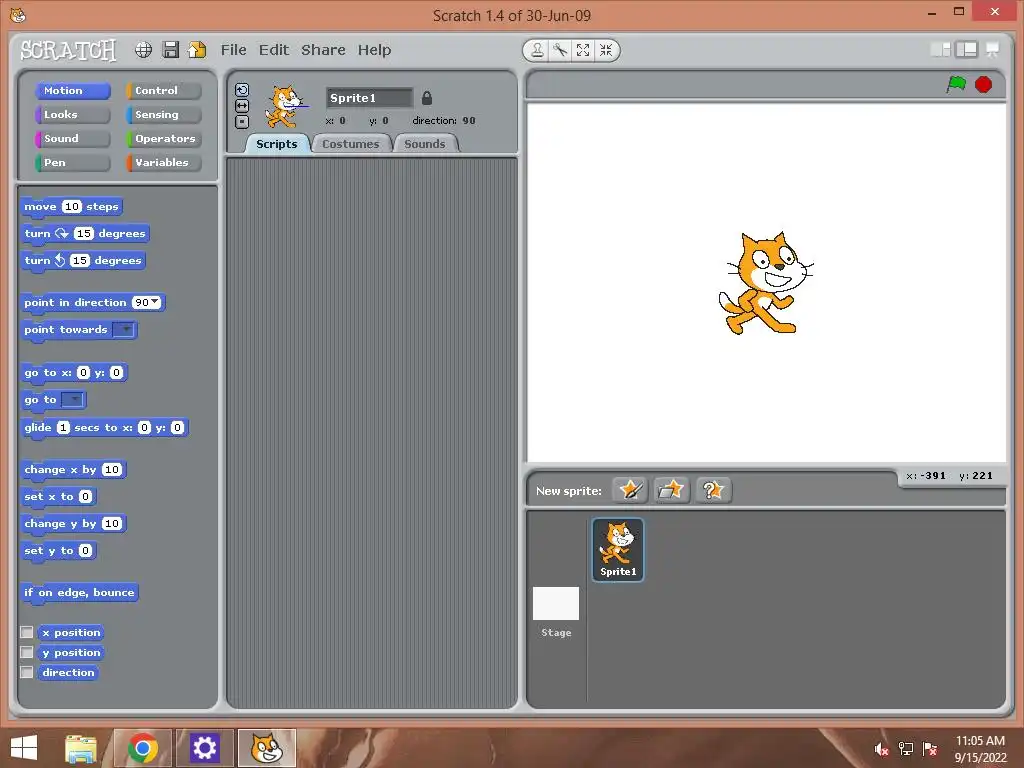The height and width of the screenshot is (768, 1024).
Task: Click the move 10 steps block
Action: coord(71,207)
